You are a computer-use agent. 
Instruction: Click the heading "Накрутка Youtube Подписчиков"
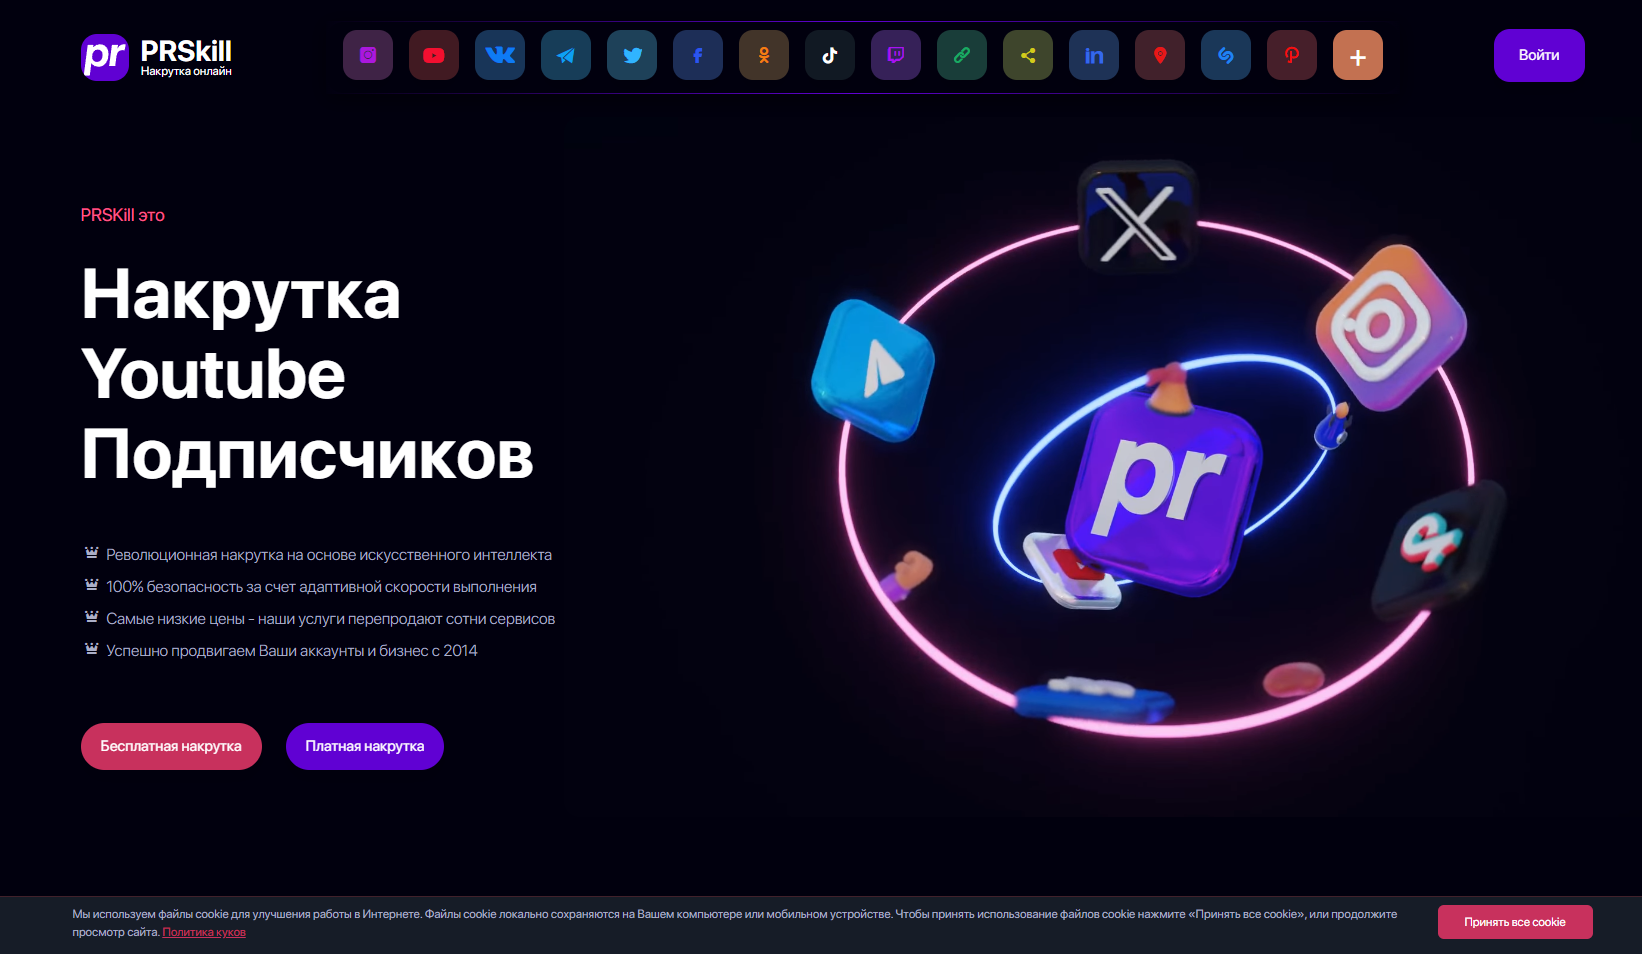pos(308,374)
